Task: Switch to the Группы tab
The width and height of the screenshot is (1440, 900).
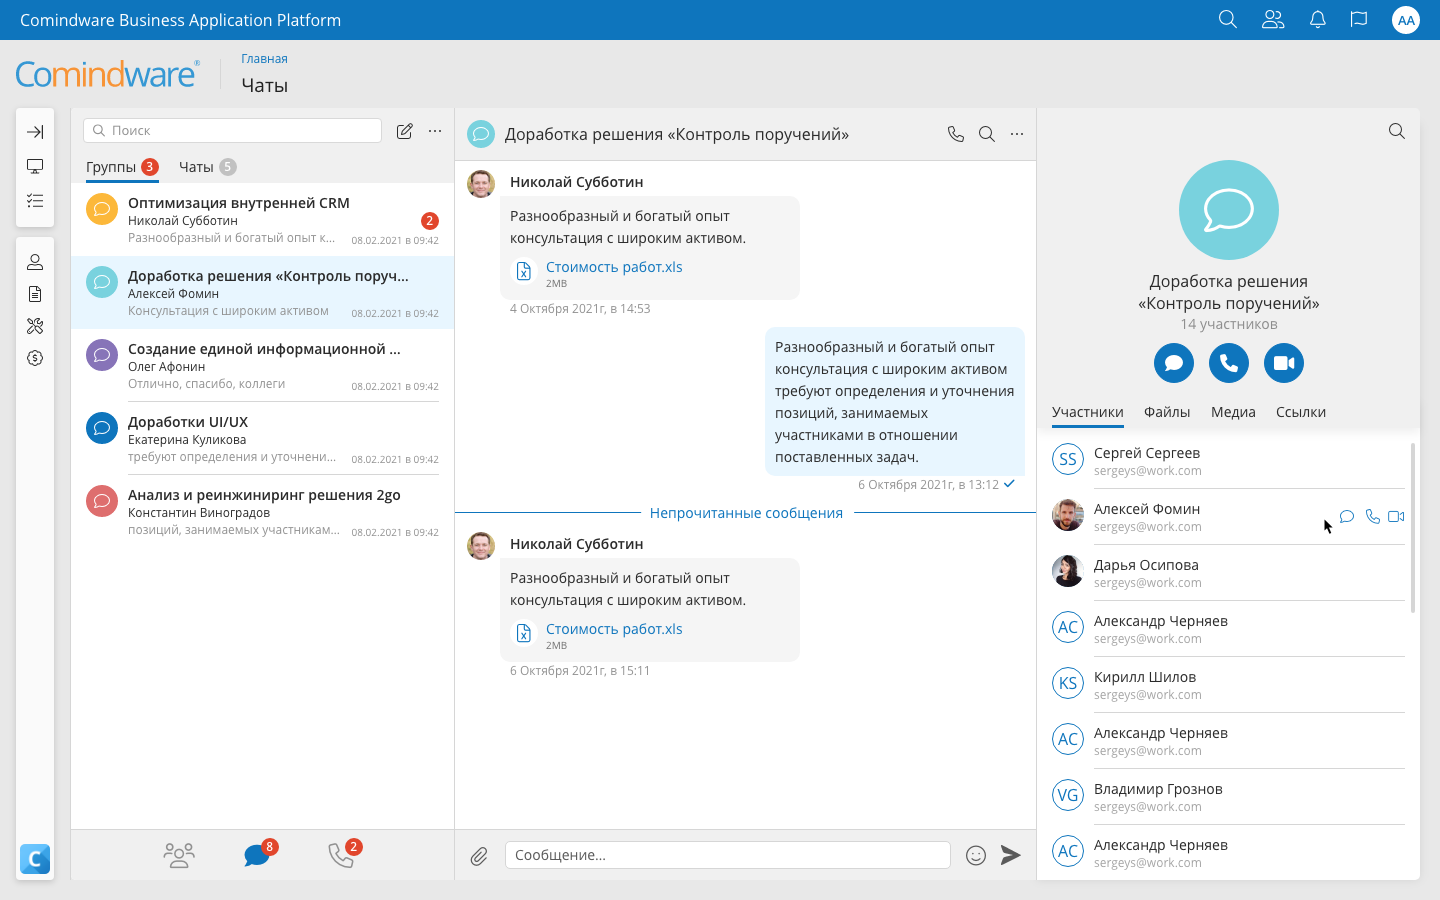Action: (x=122, y=167)
